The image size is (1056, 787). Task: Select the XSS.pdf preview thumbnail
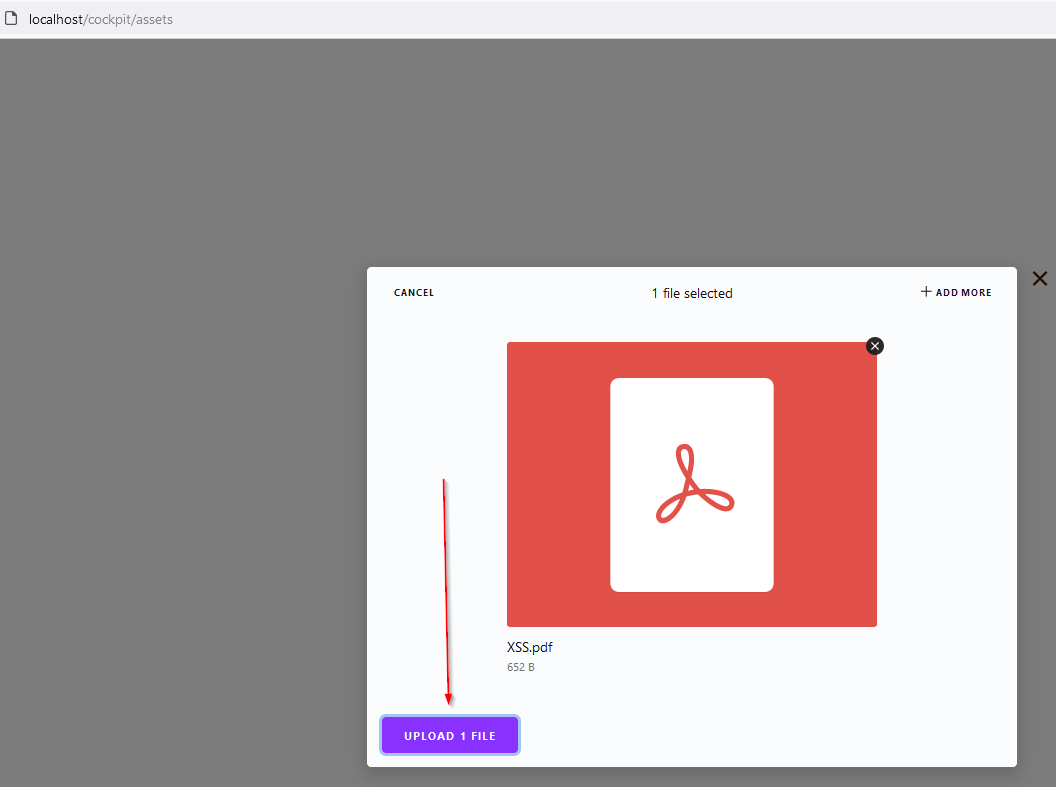pos(692,484)
